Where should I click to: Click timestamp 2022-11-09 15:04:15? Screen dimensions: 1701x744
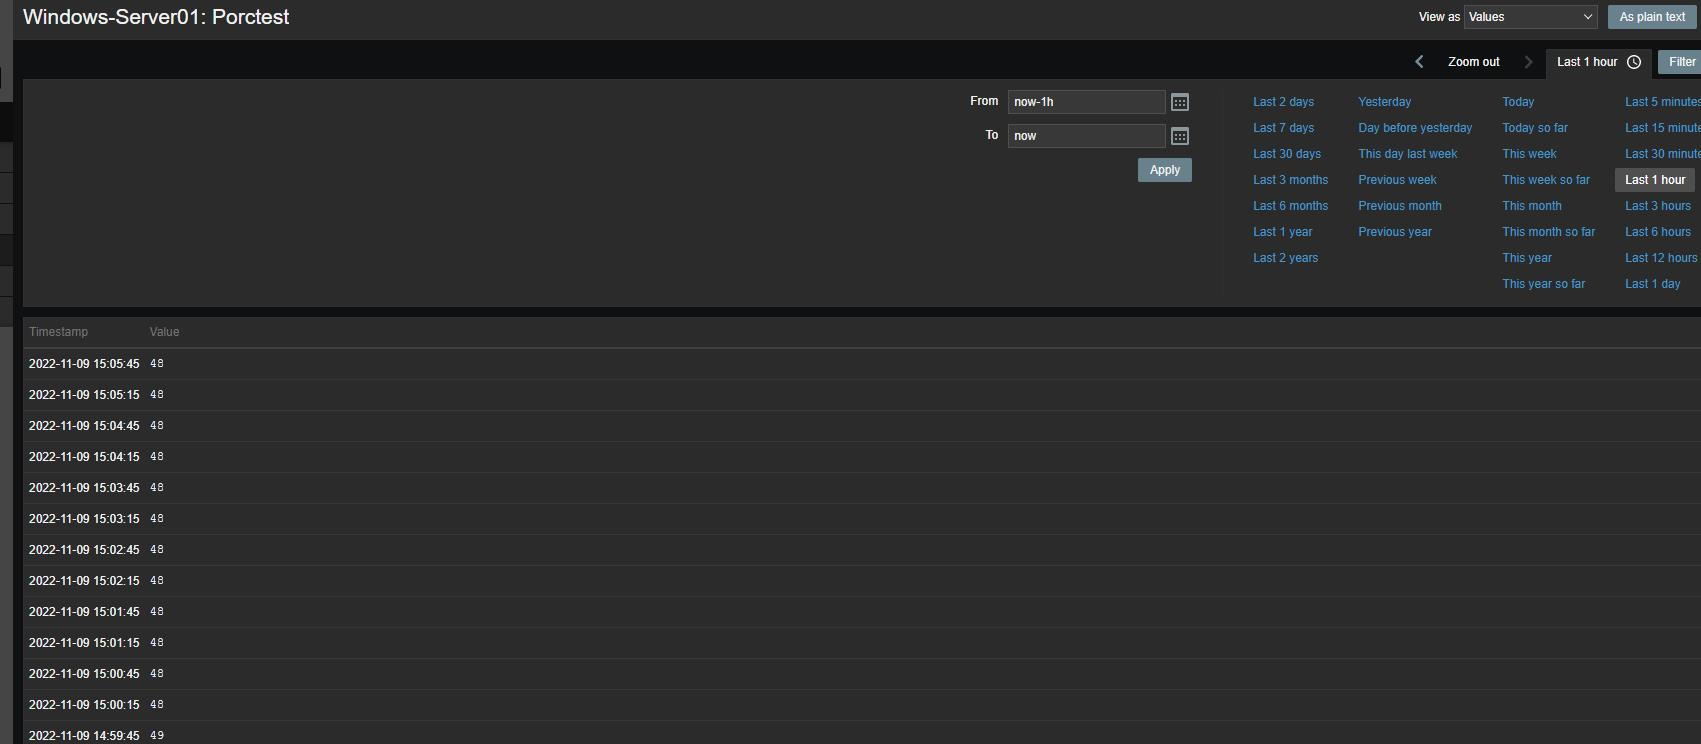pos(84,457)
